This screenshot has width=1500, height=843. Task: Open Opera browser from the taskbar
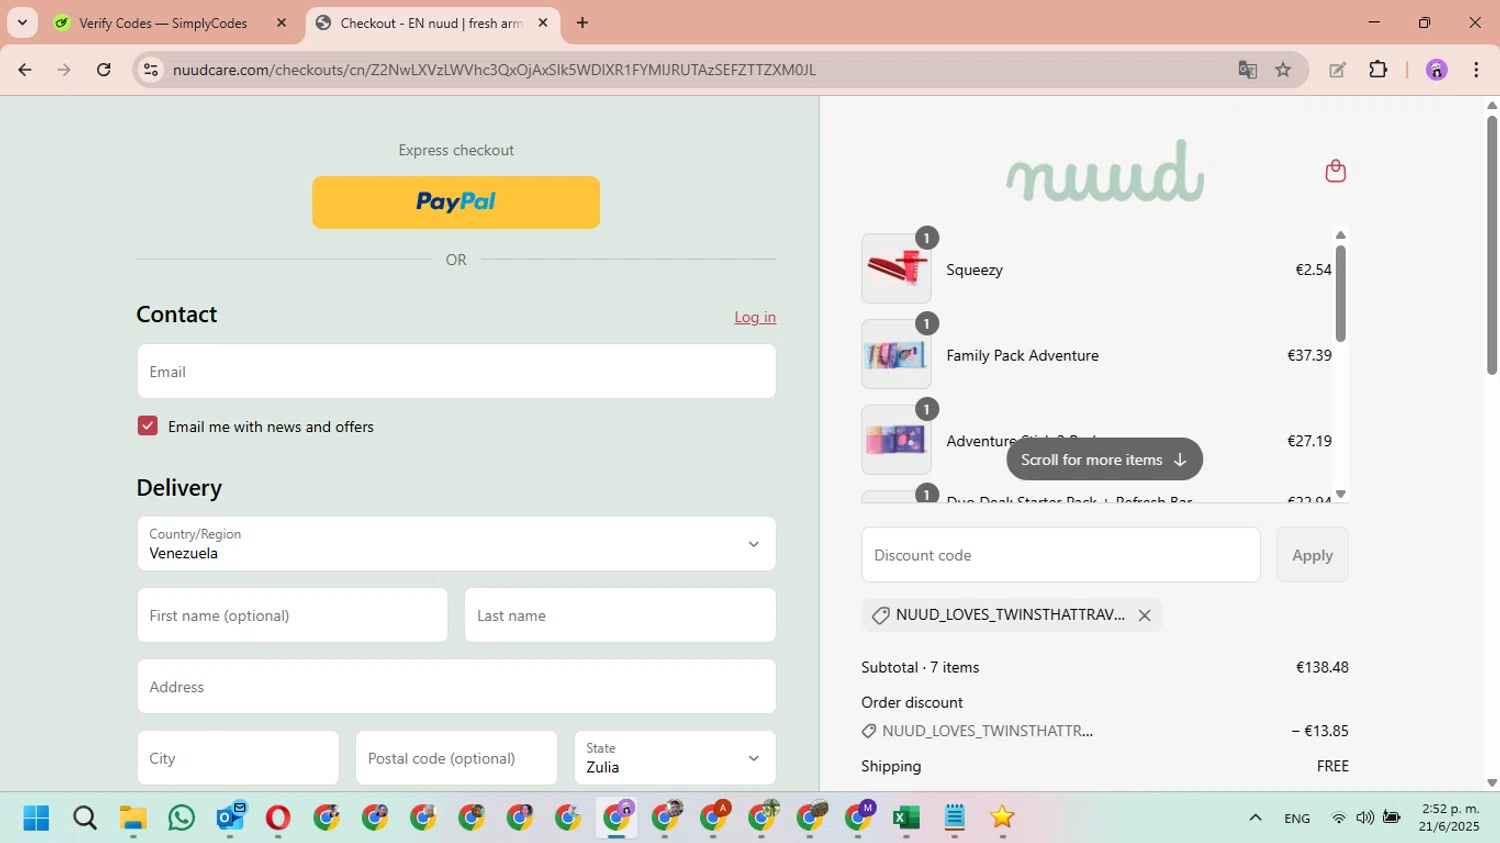click(278, 818)
